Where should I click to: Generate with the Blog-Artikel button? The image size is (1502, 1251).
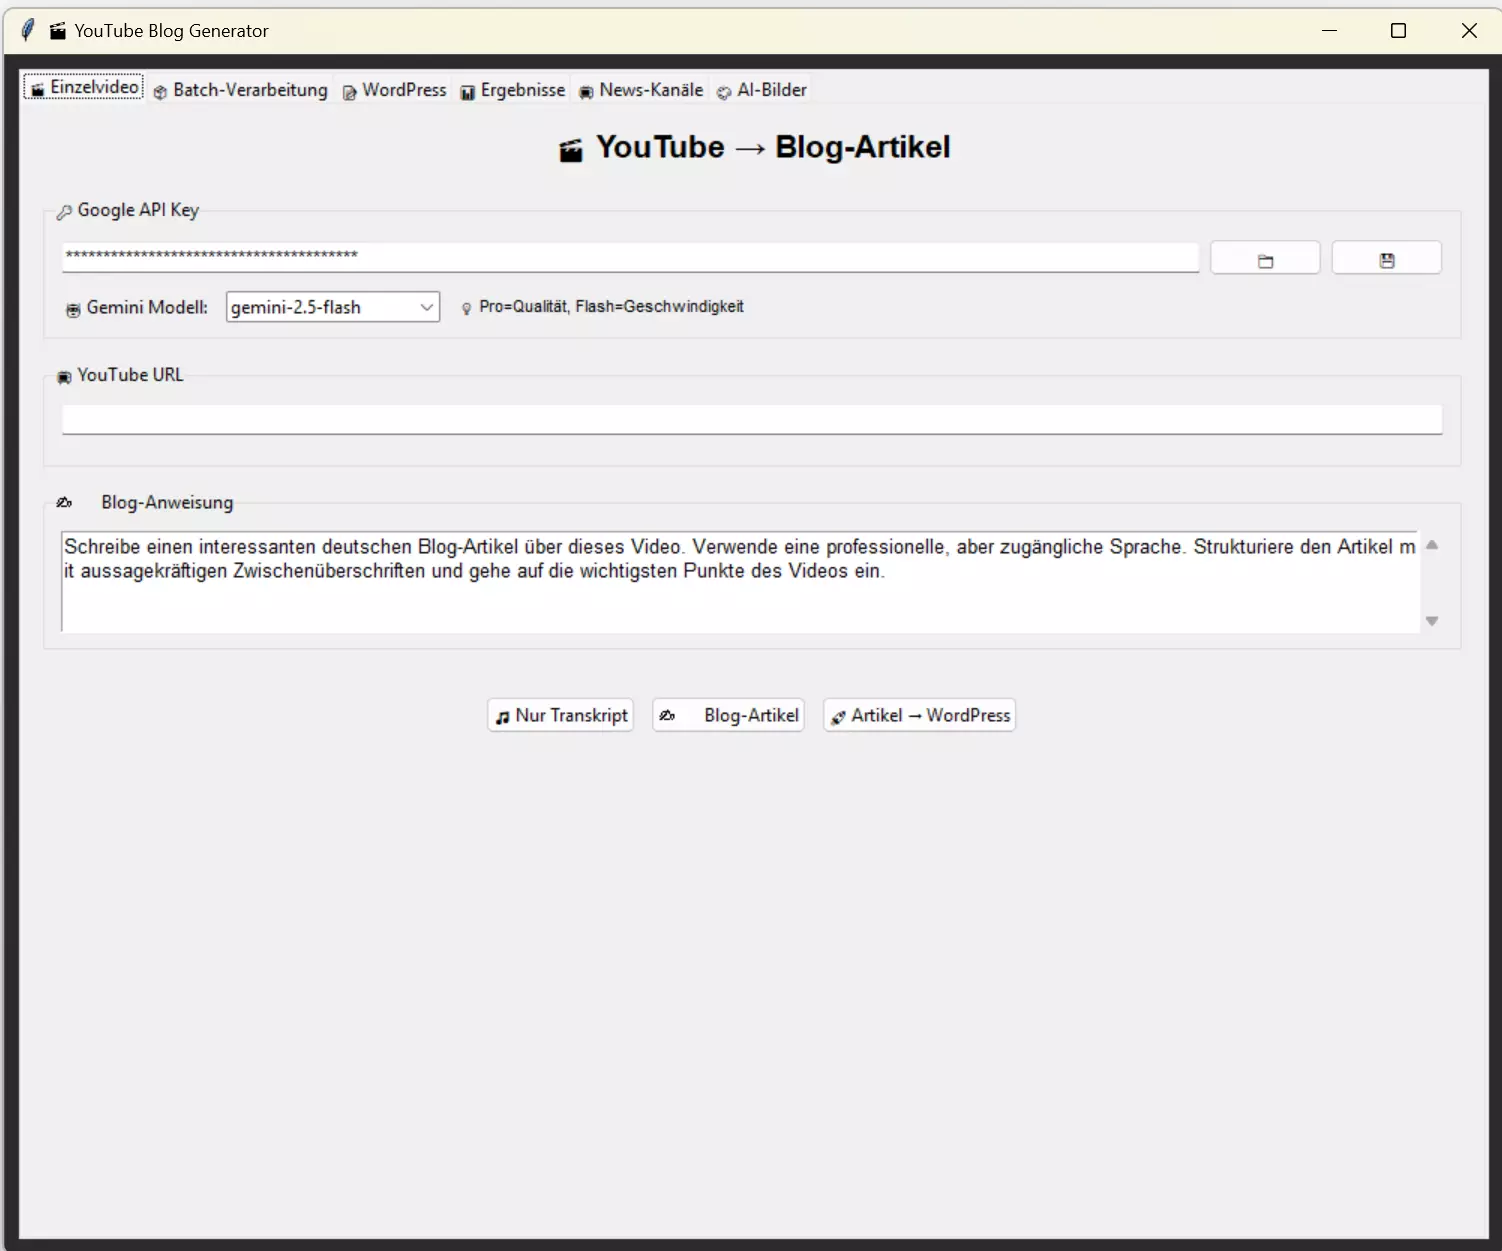(x=729, y=715)
